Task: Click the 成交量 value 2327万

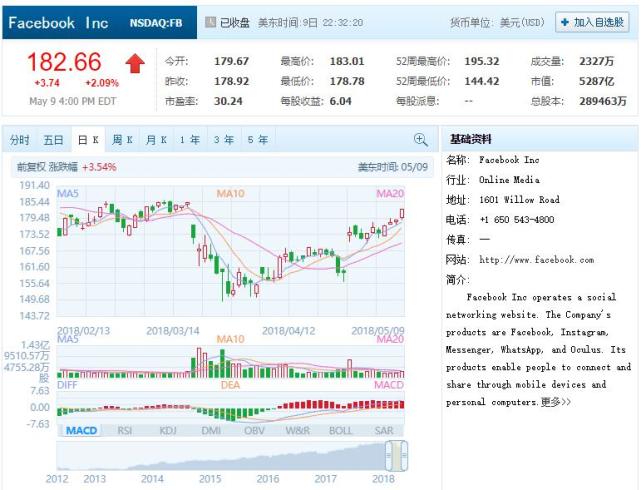Action: click(596, 61)
